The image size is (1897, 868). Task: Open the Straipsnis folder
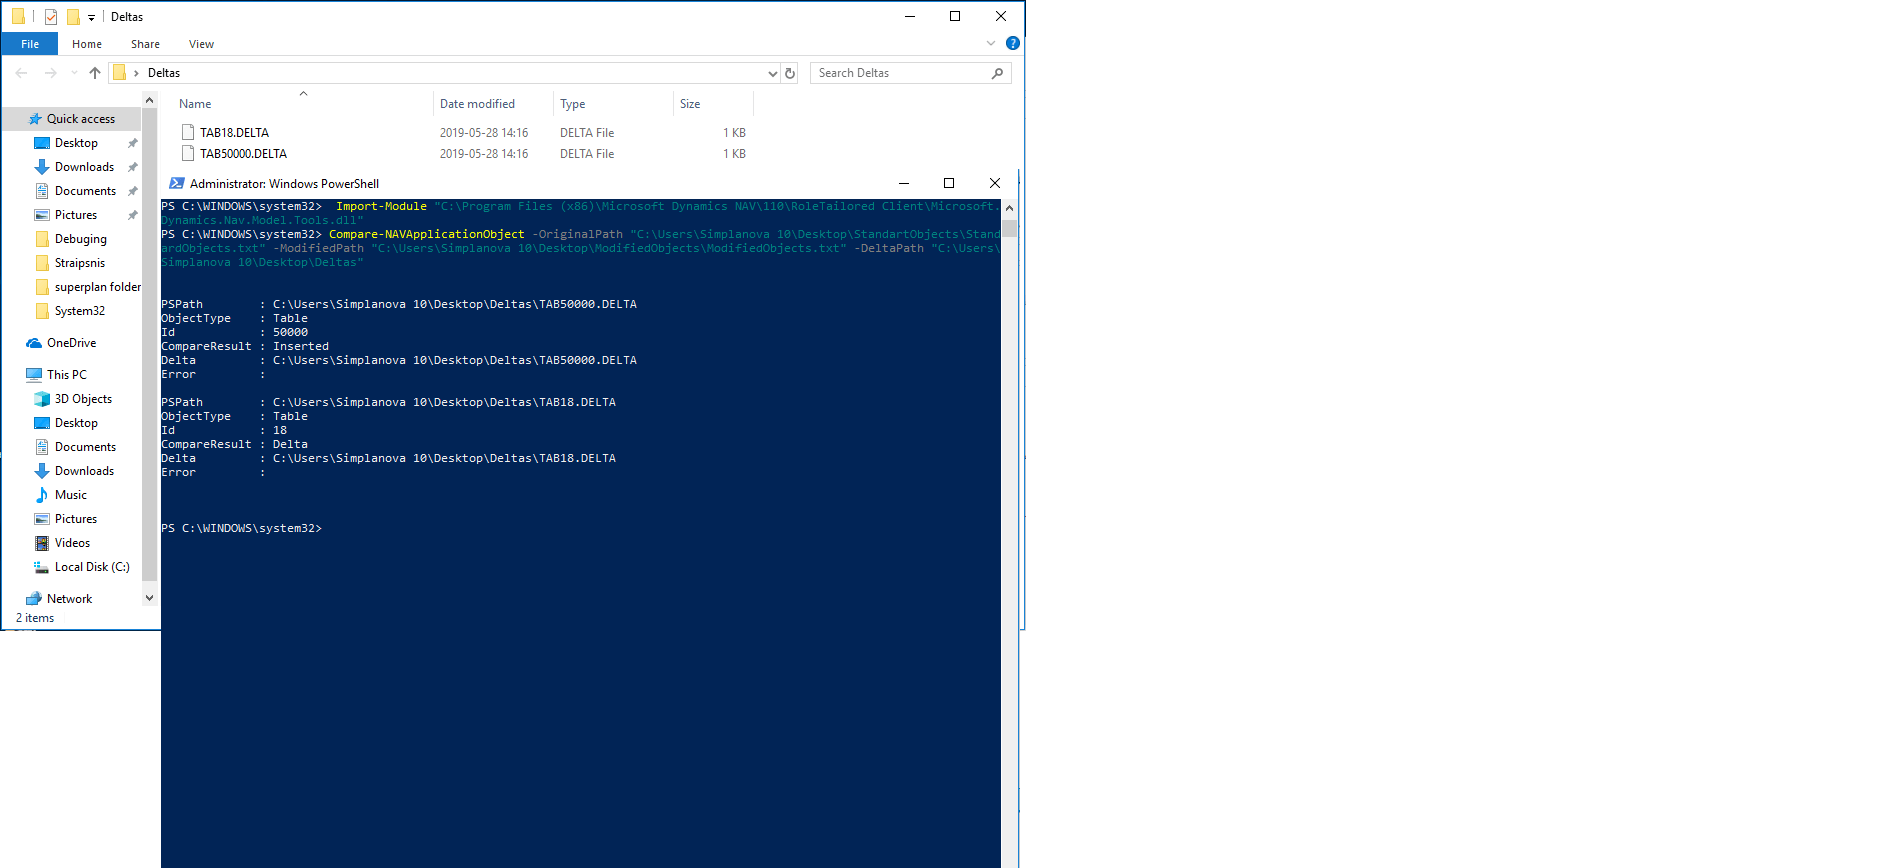click(x=79, y=263)
